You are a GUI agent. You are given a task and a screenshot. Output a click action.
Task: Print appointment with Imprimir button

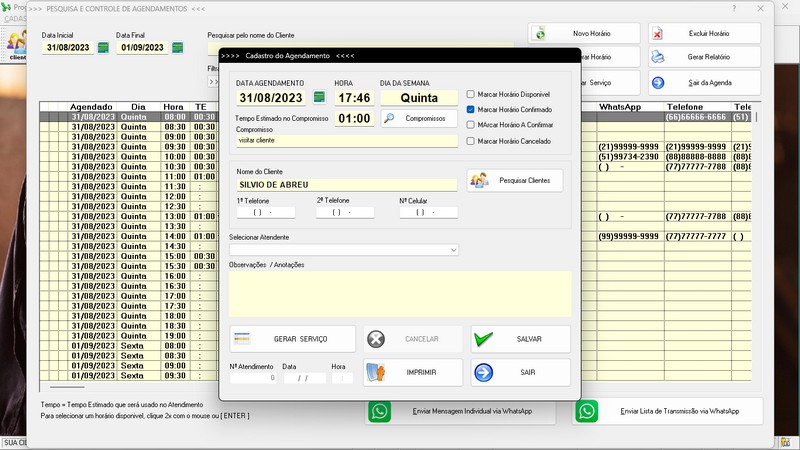413,372
